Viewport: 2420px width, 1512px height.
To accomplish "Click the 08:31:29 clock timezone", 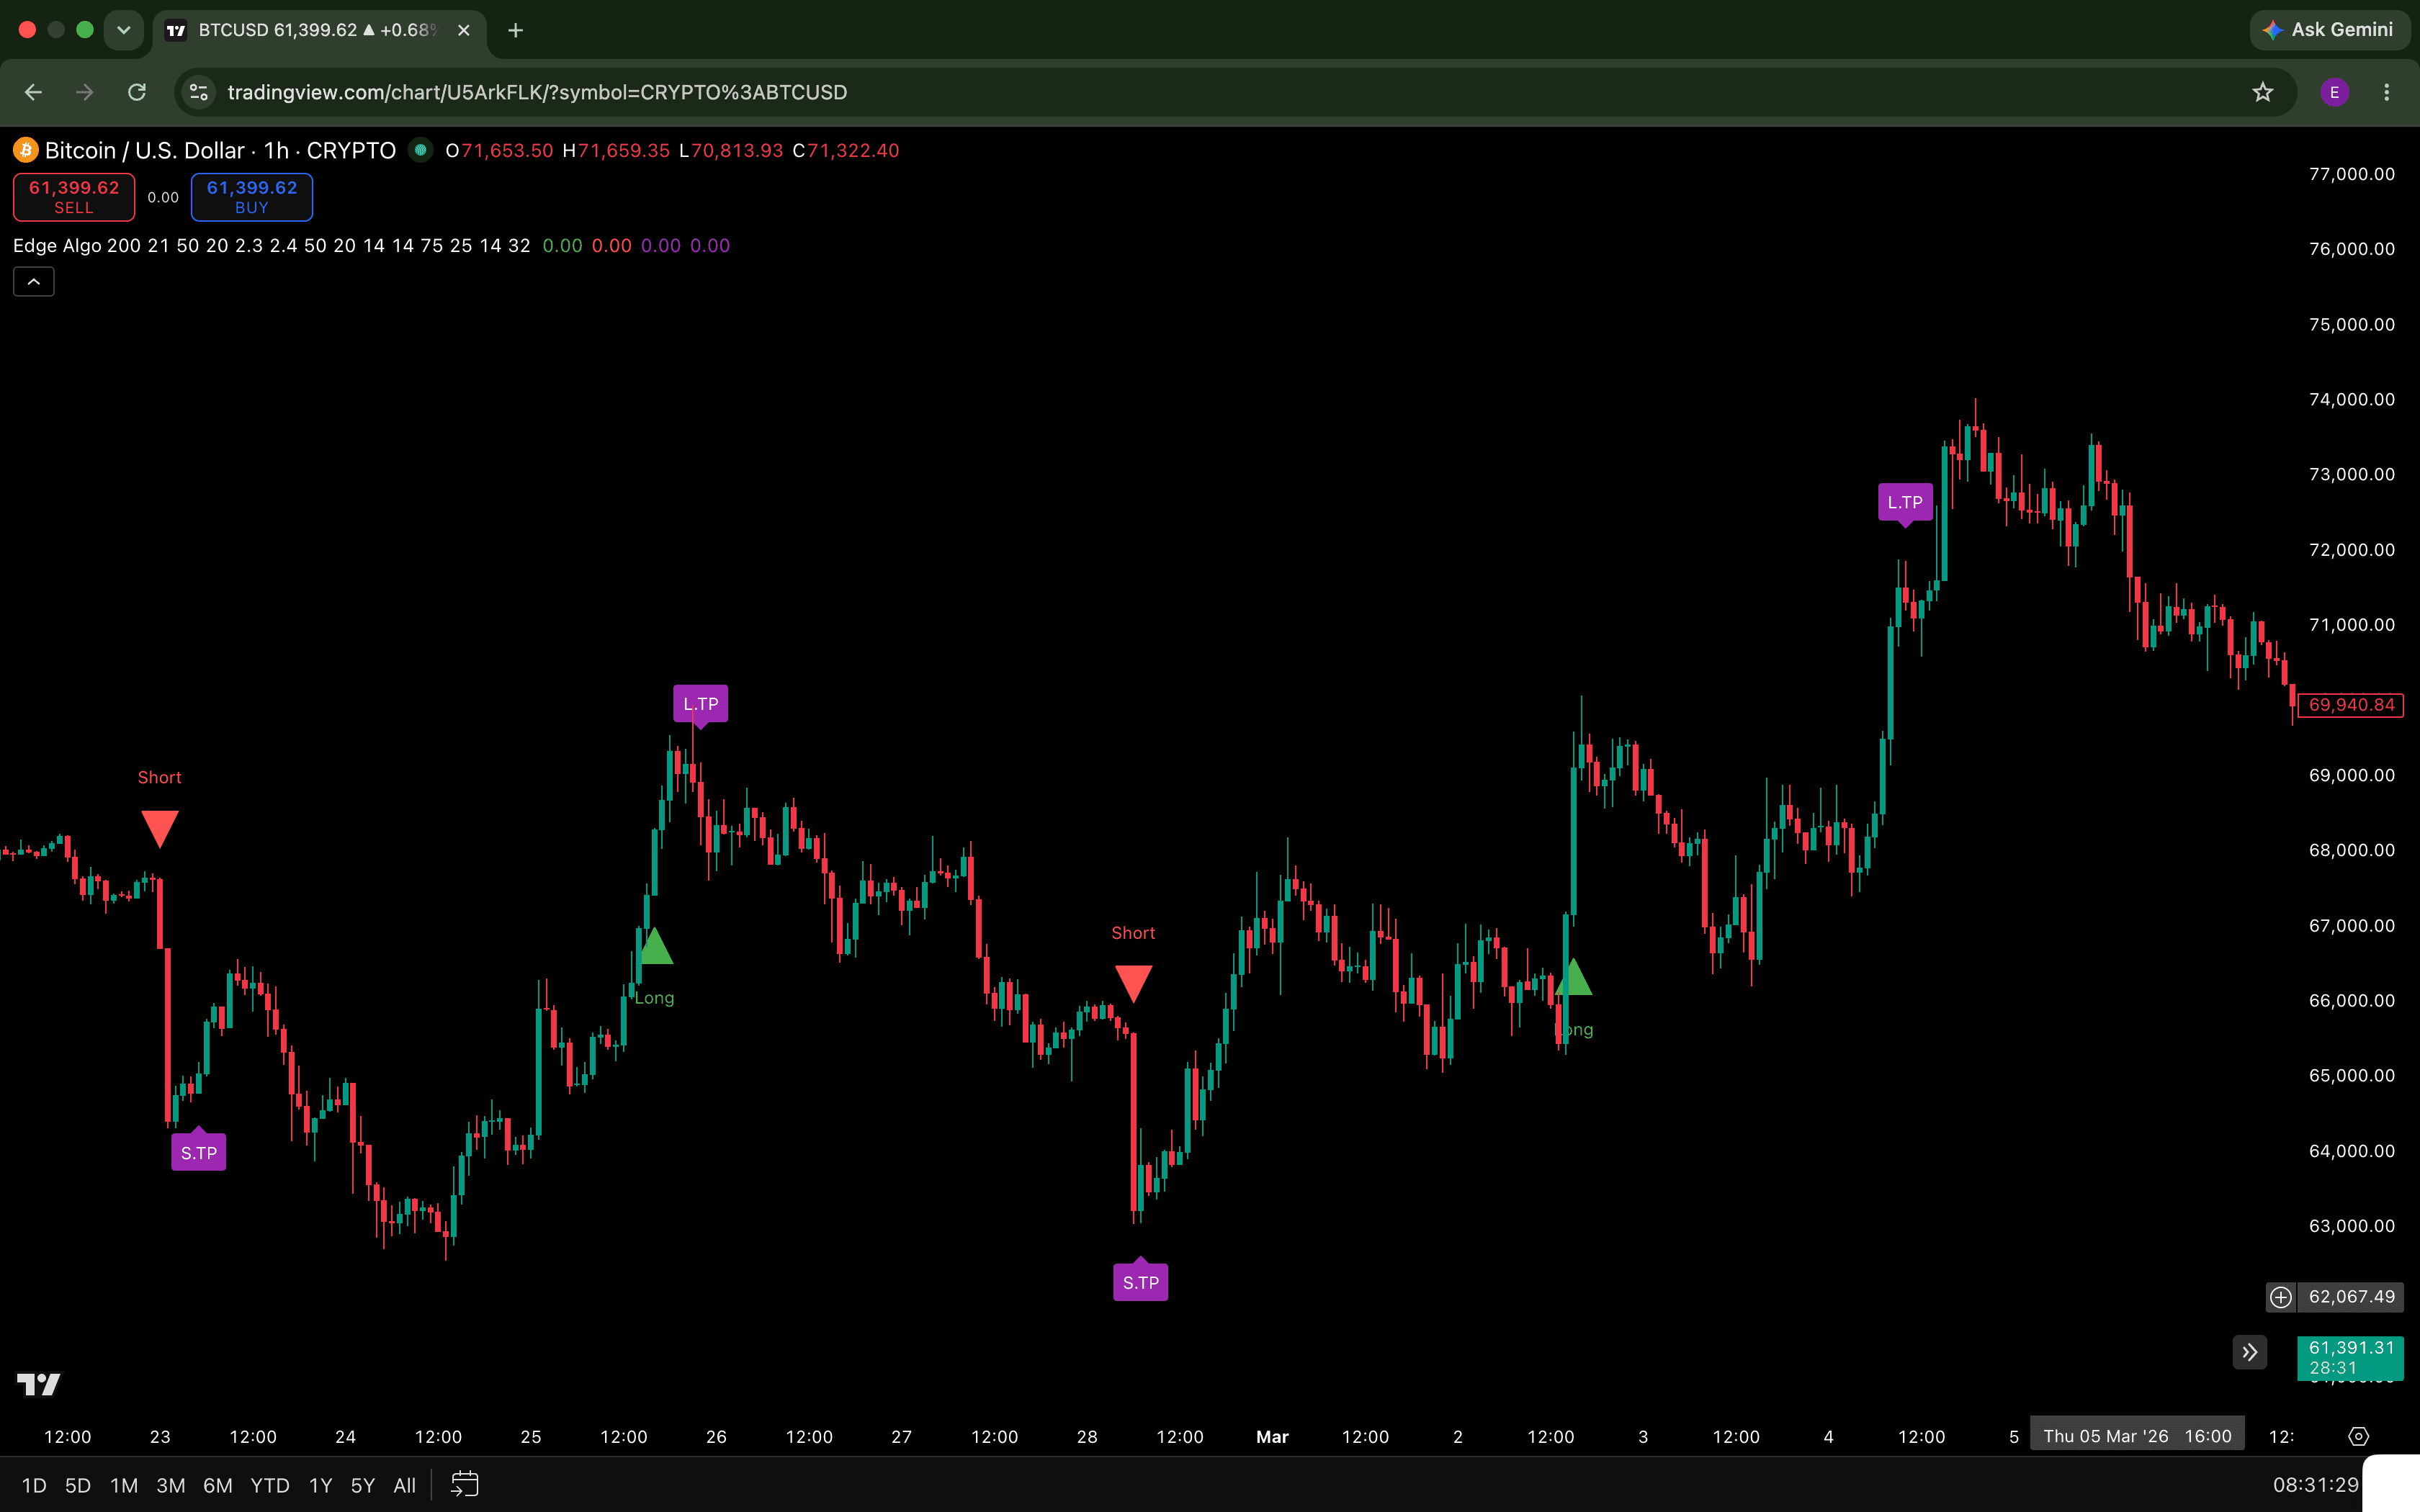I will (2315, 1485).
